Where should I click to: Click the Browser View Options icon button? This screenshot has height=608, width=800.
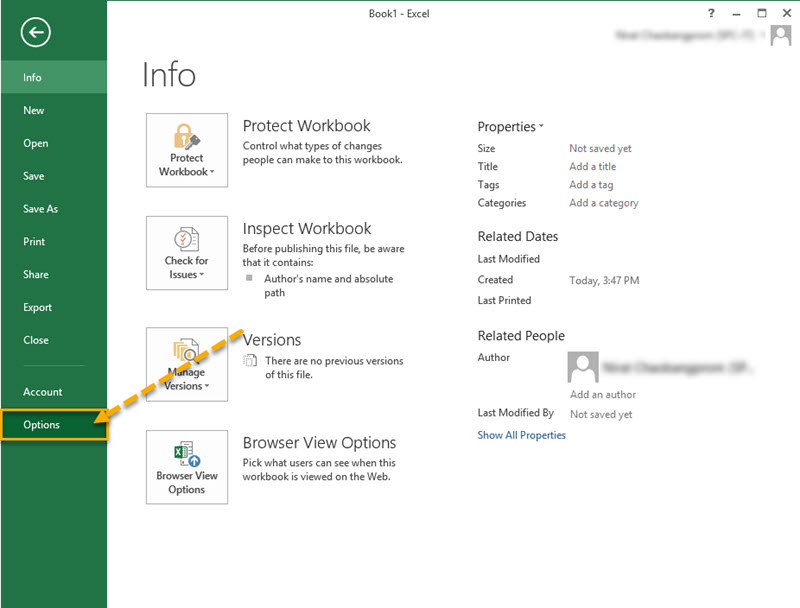[187, 467]
